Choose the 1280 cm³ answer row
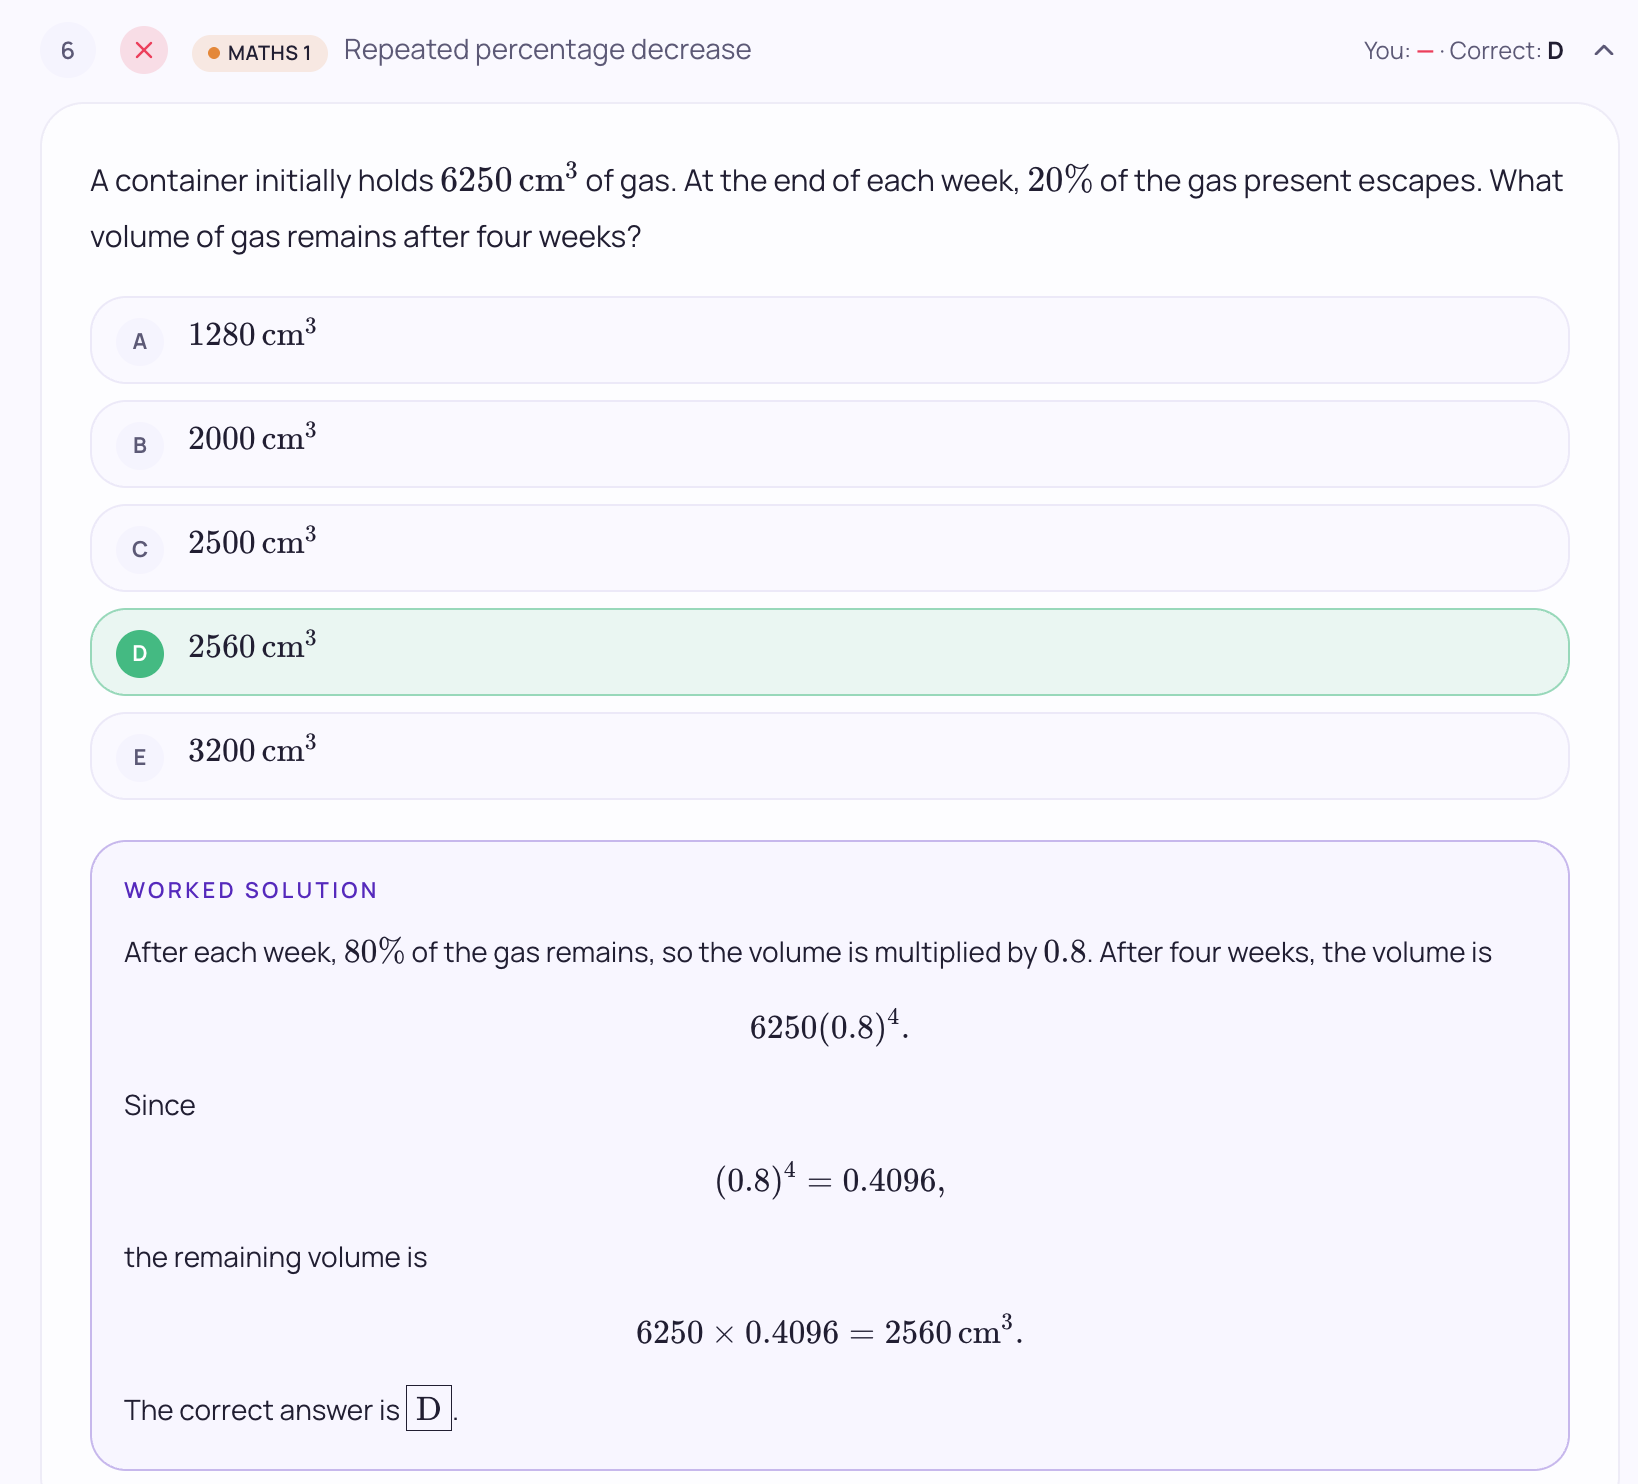 click(x=830, y=340)
